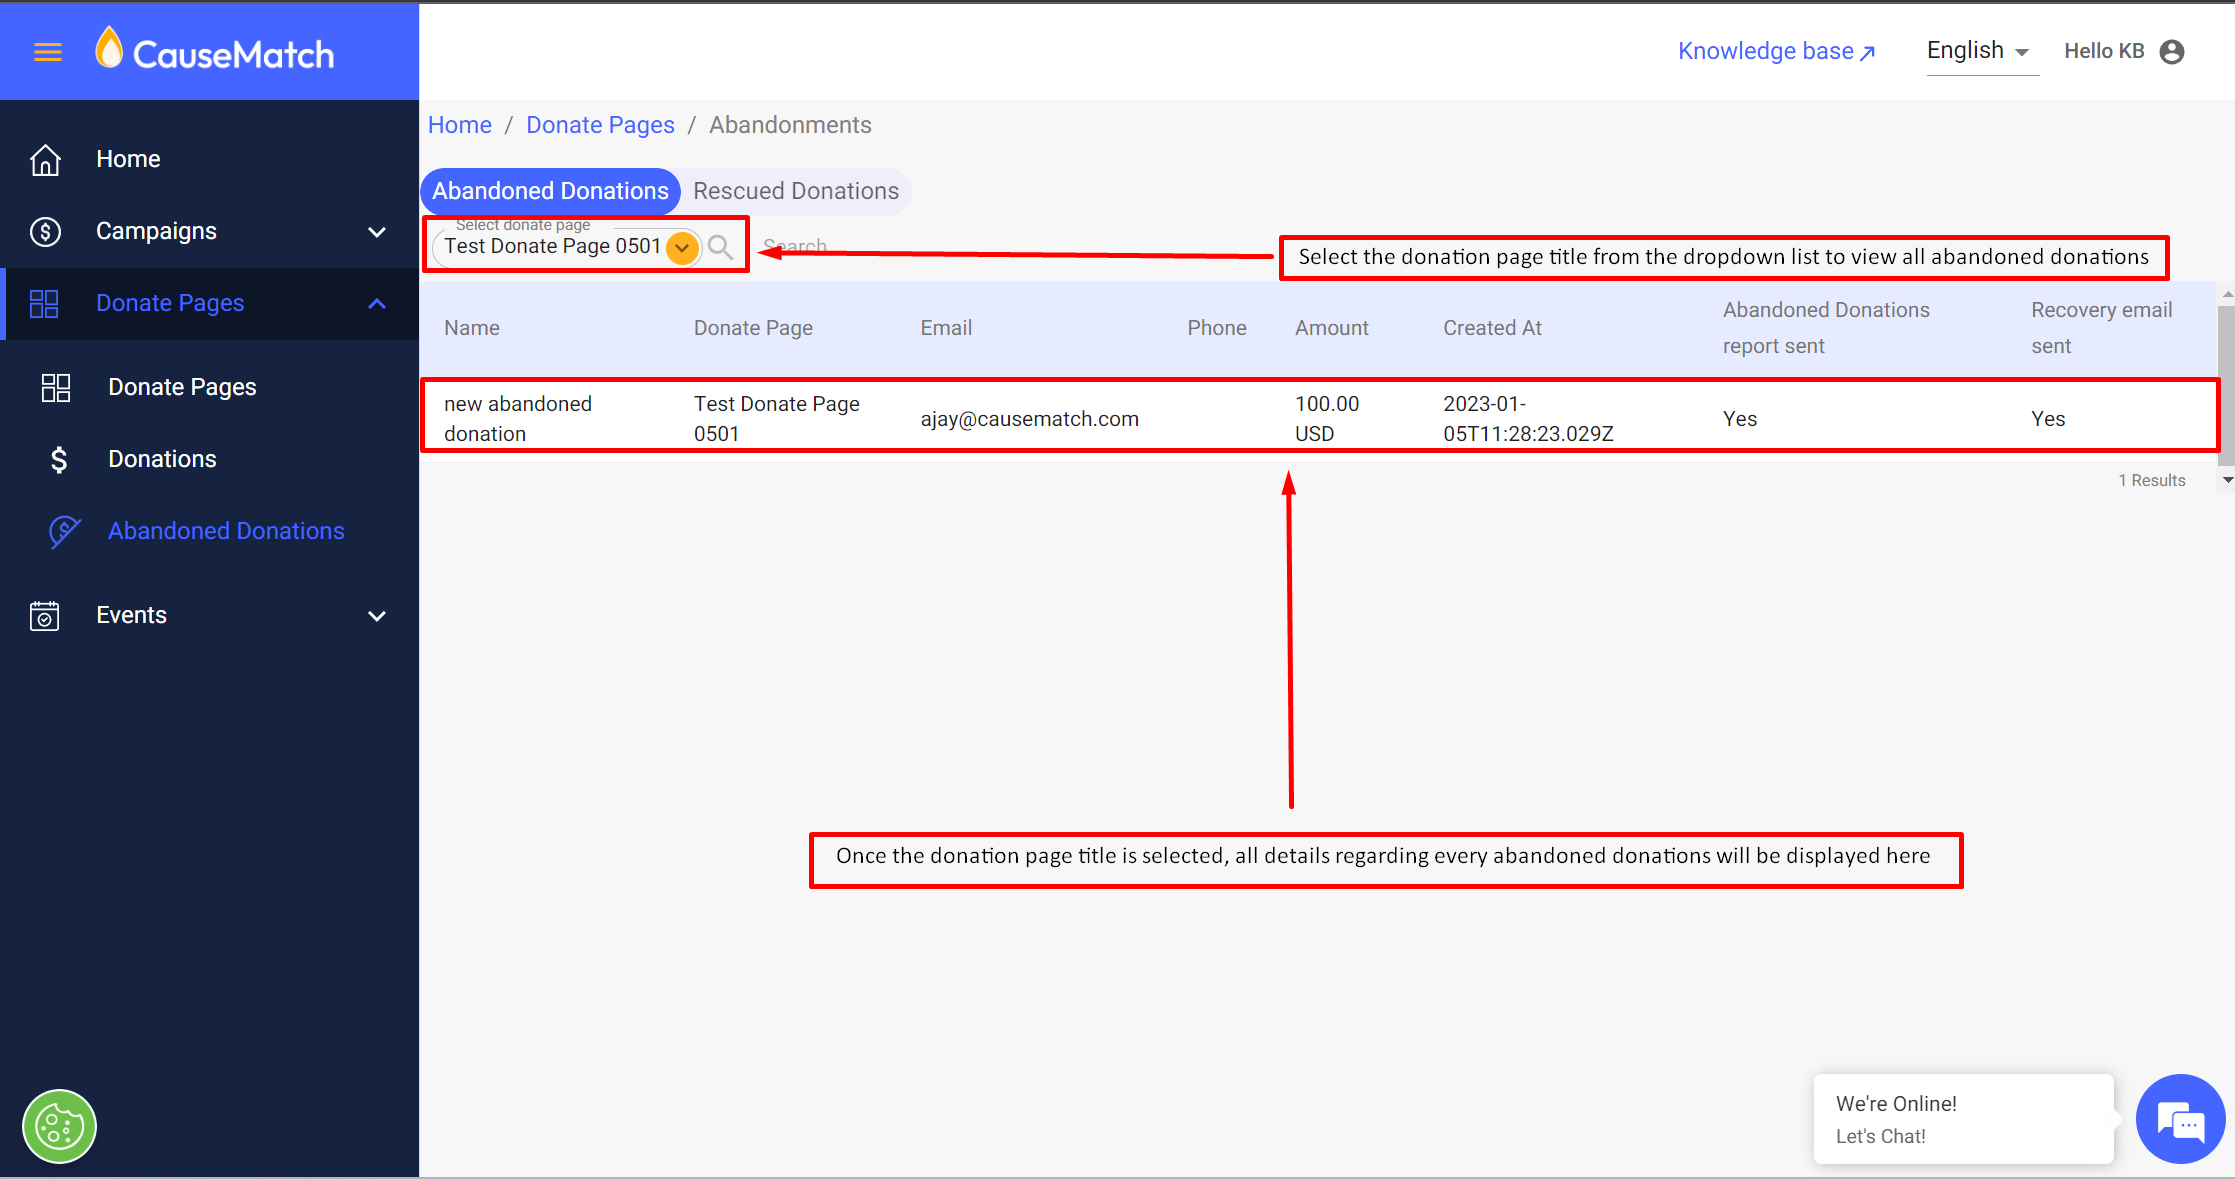Click the magnifier search icon

720,247
